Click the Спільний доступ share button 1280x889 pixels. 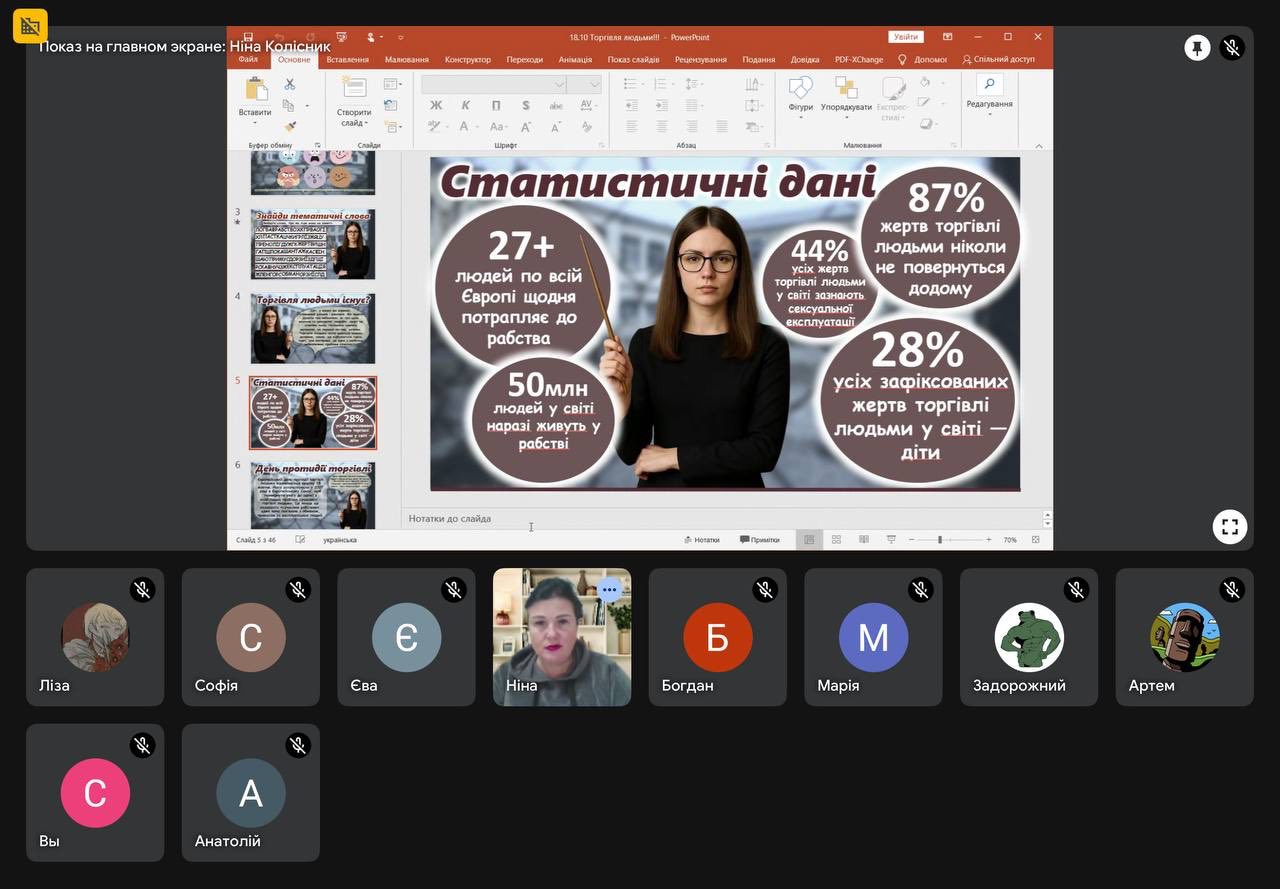click(x=998, y=60)
